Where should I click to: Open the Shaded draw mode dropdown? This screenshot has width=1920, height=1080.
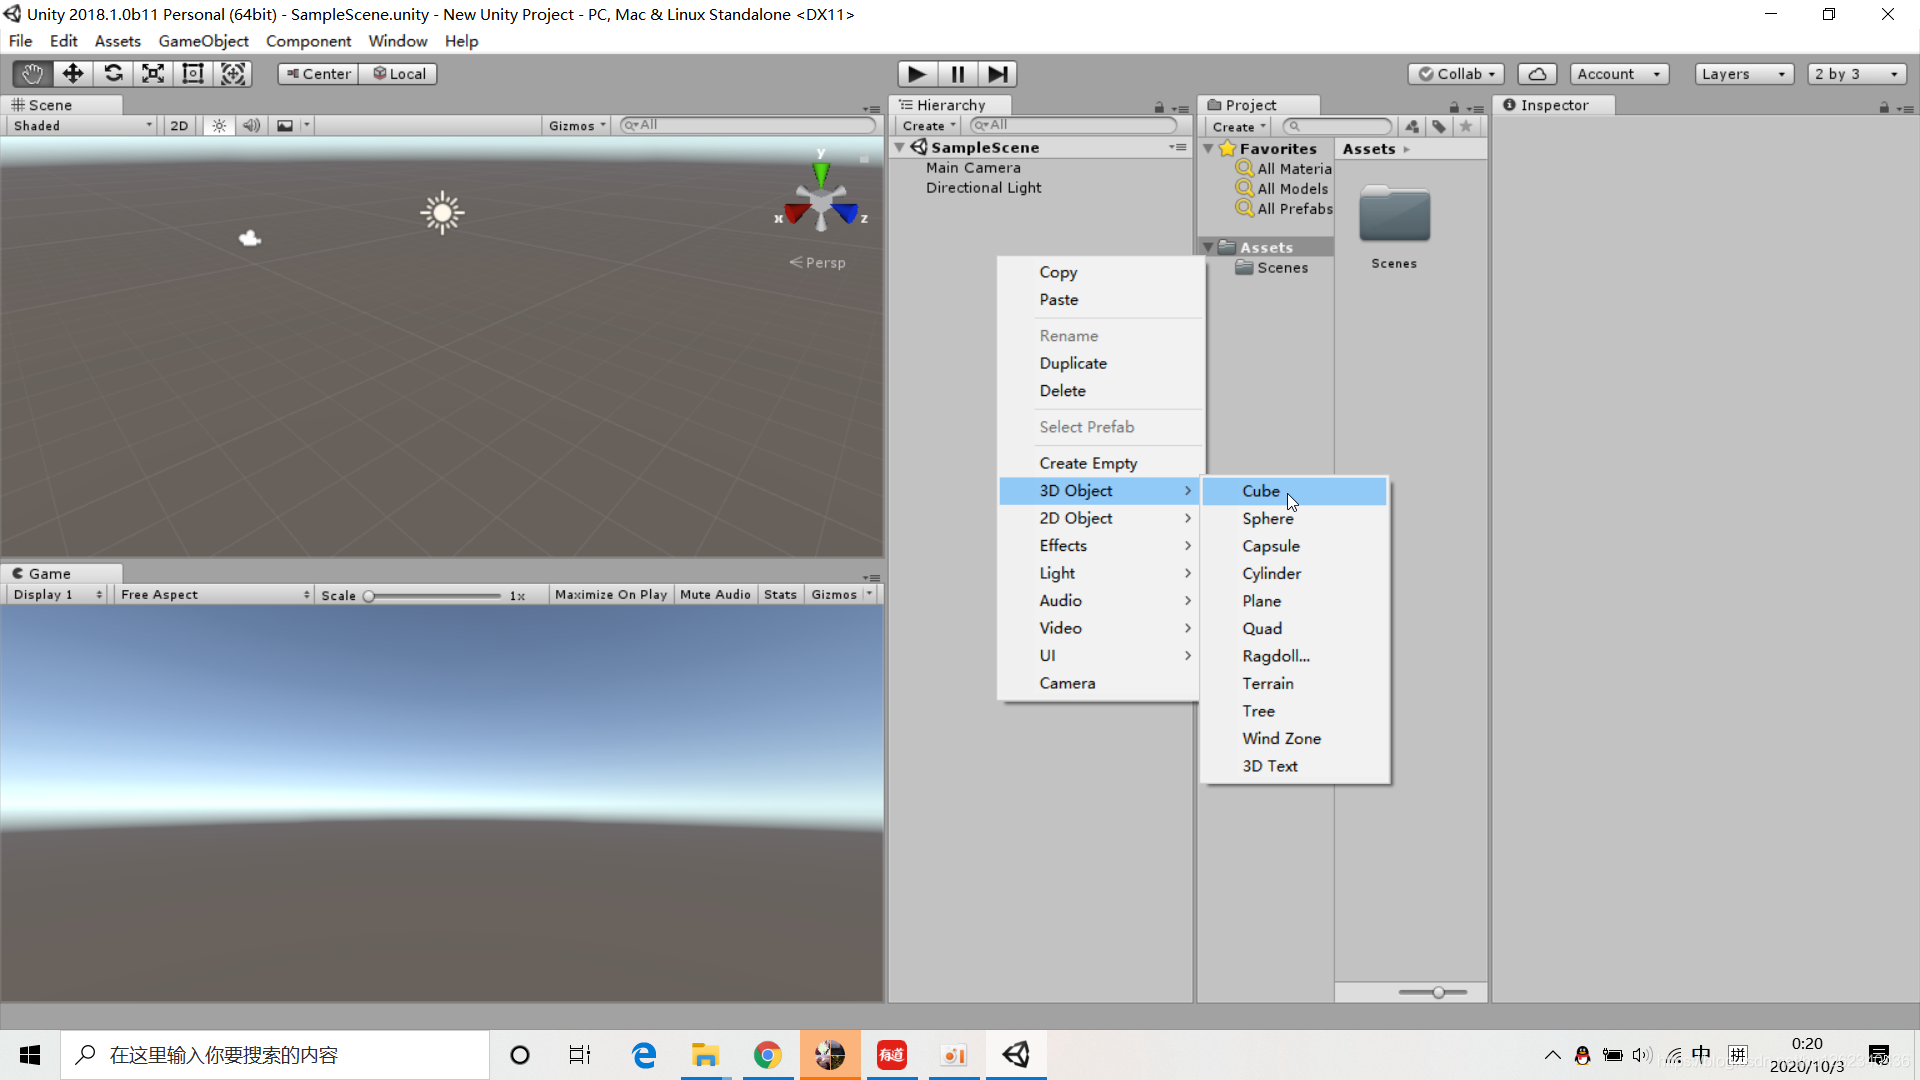point(82,126)
